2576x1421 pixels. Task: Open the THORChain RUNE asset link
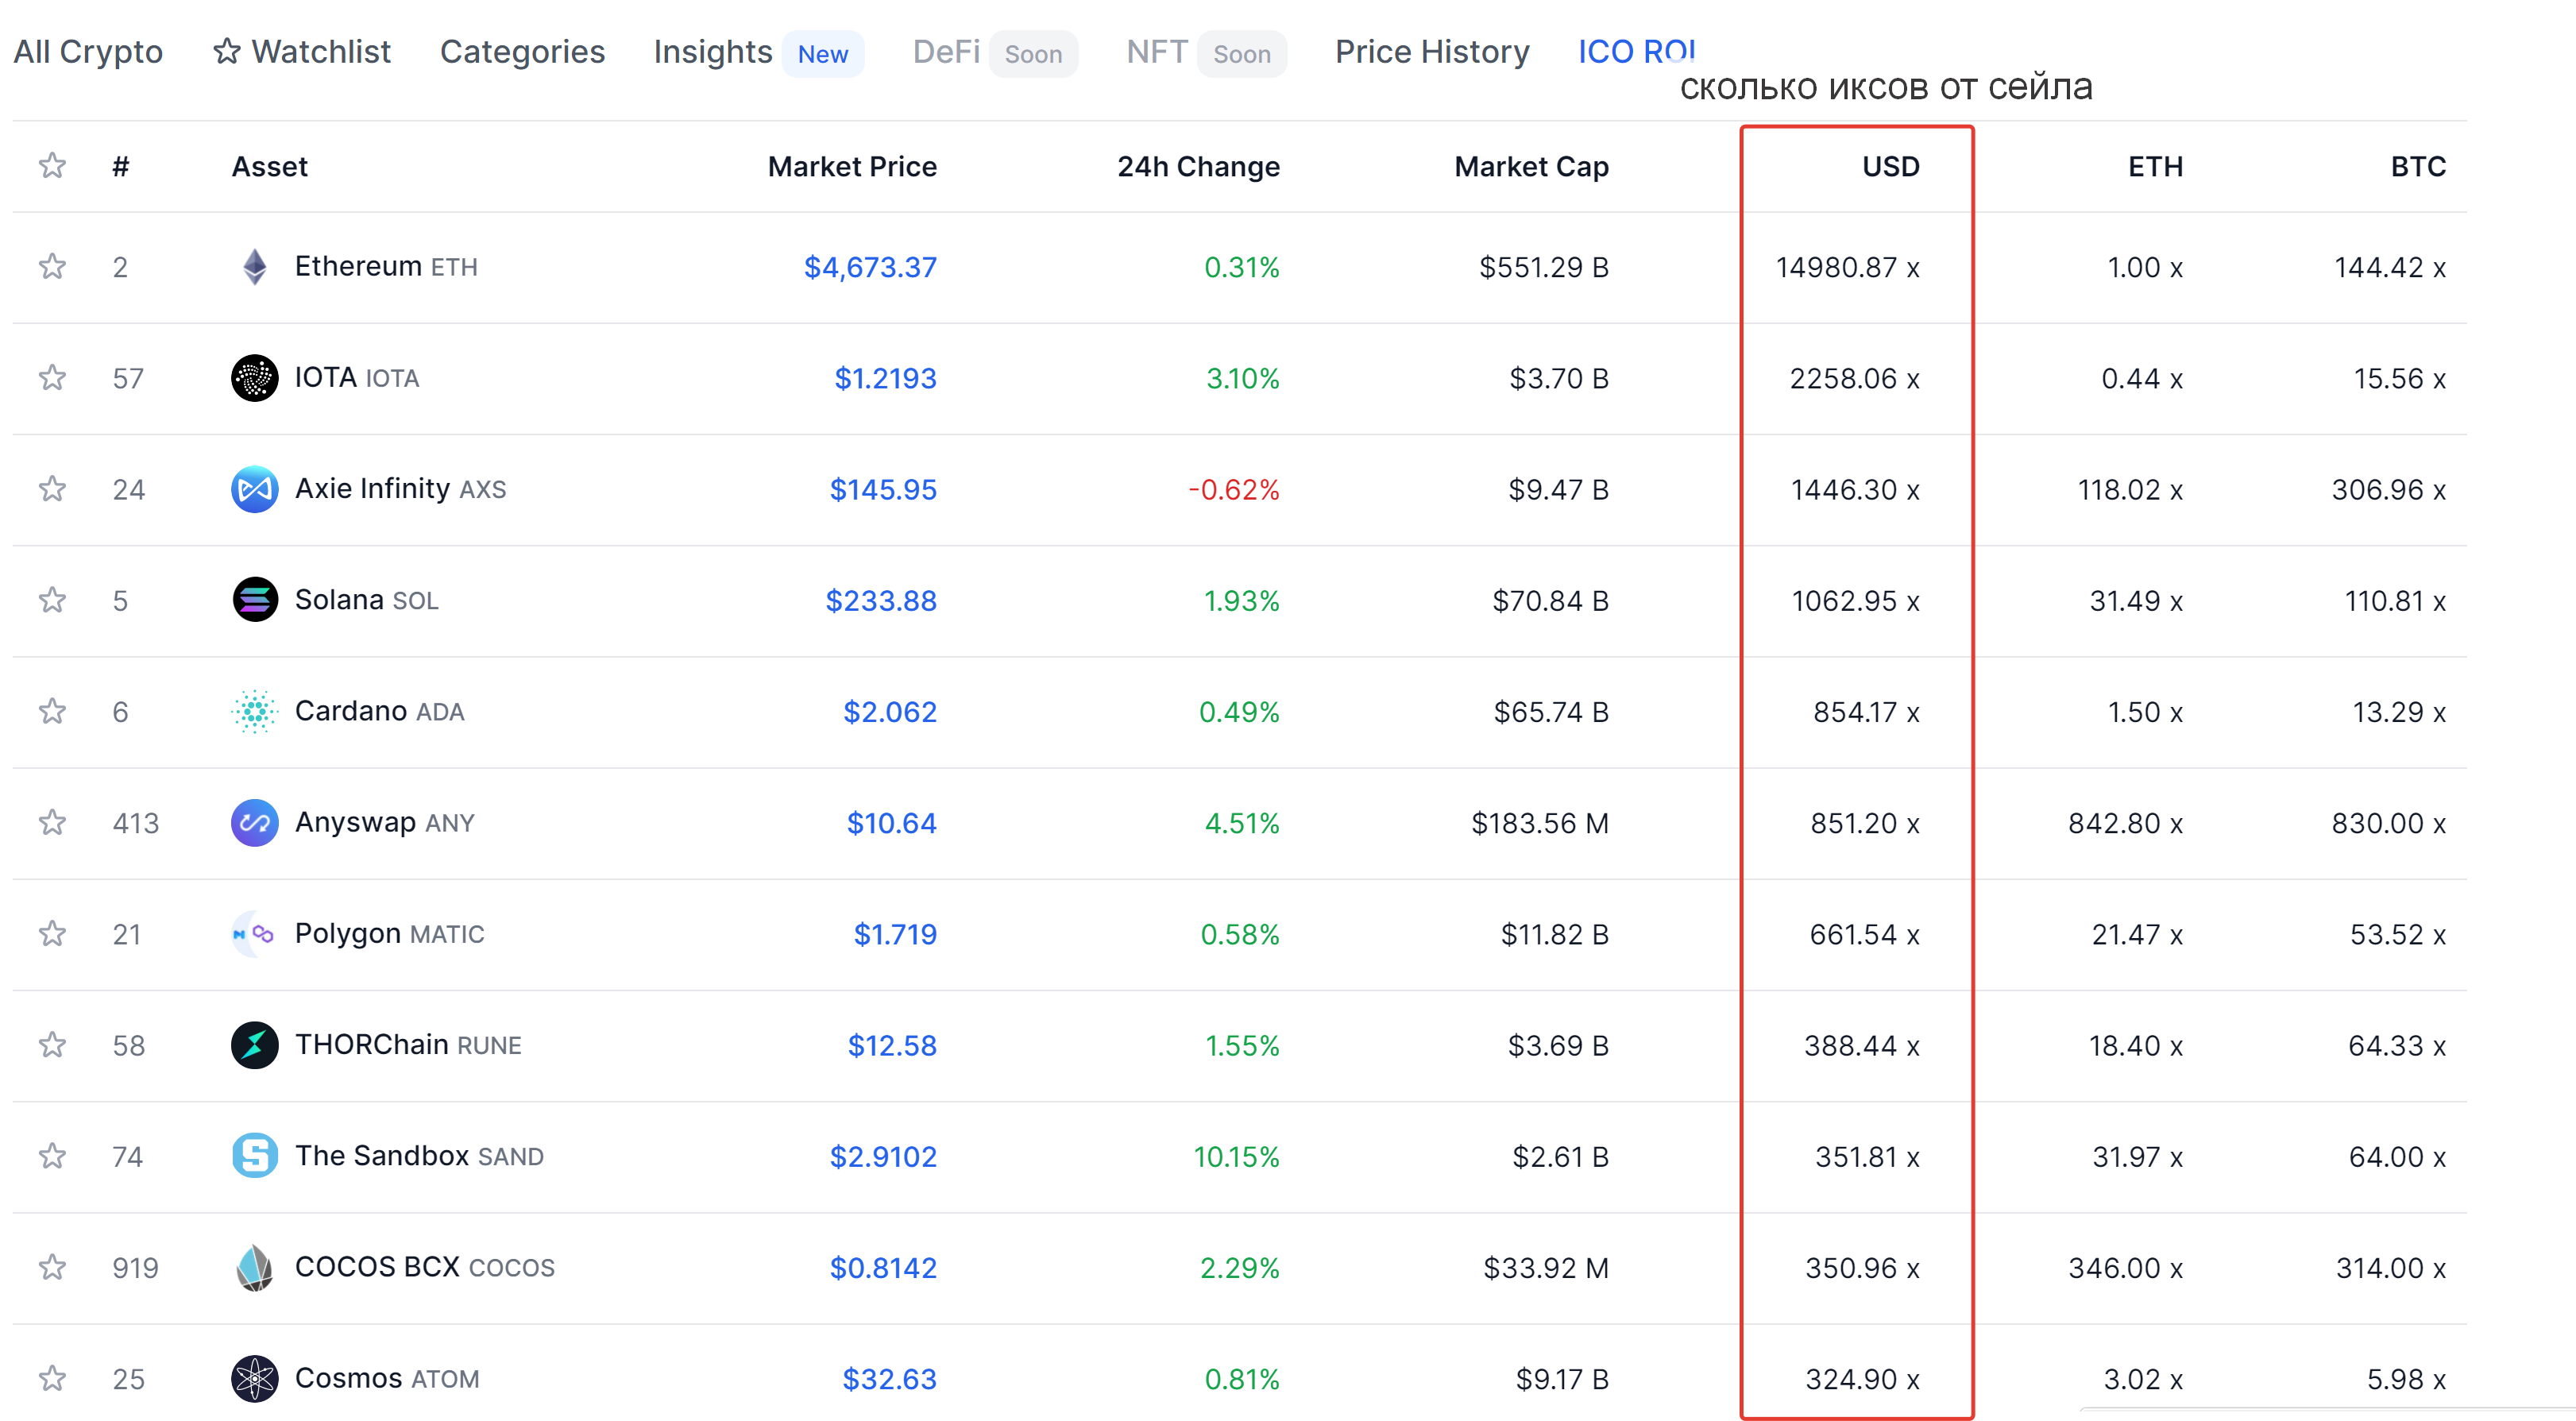tap(408, 1045)
